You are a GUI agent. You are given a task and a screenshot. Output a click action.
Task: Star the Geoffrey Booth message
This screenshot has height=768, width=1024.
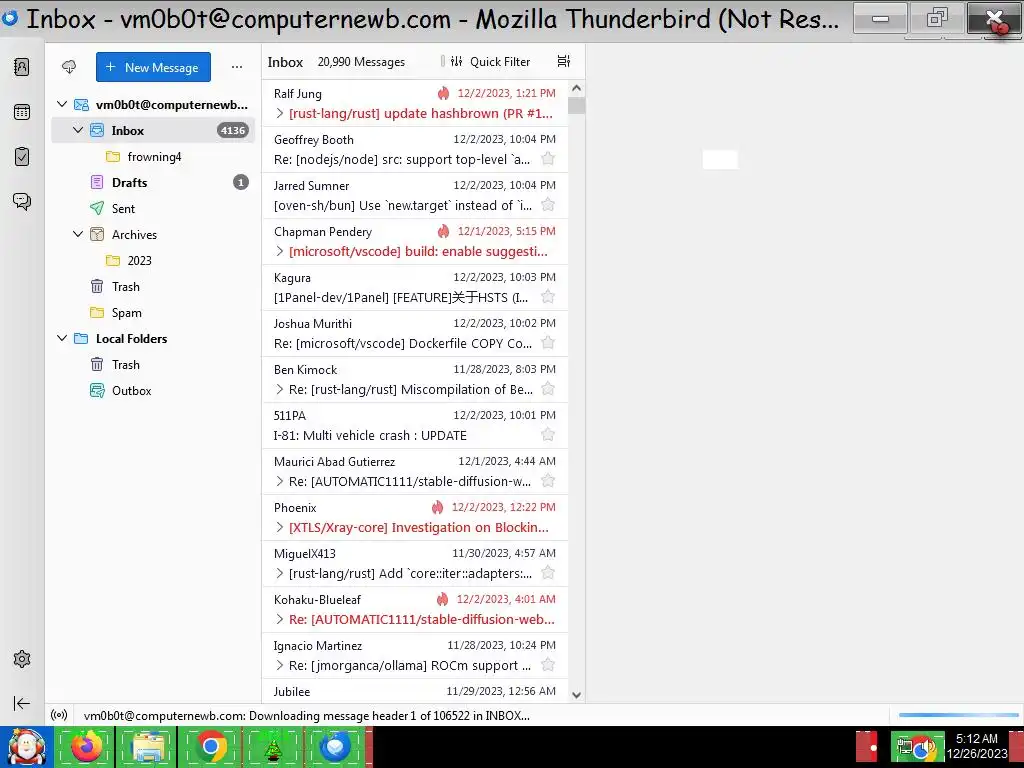pos(549,159)
